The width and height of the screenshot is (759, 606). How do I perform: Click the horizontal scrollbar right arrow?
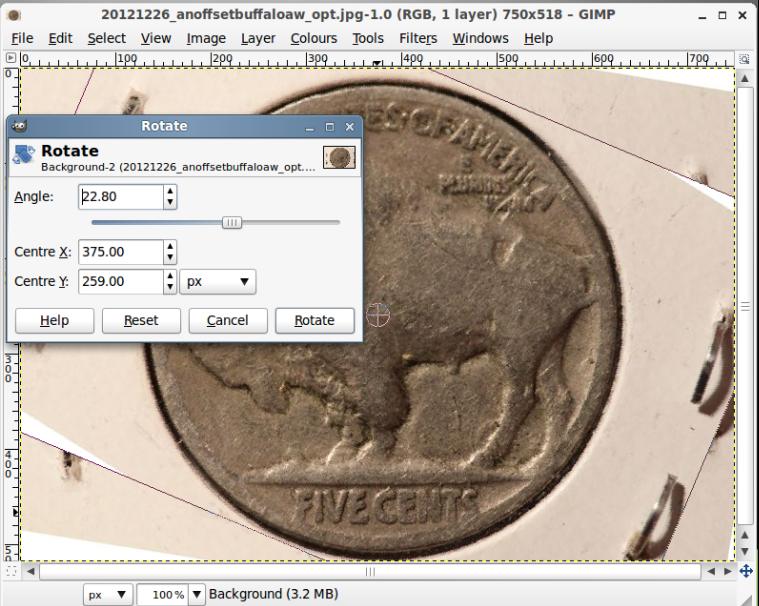point(728,571)
